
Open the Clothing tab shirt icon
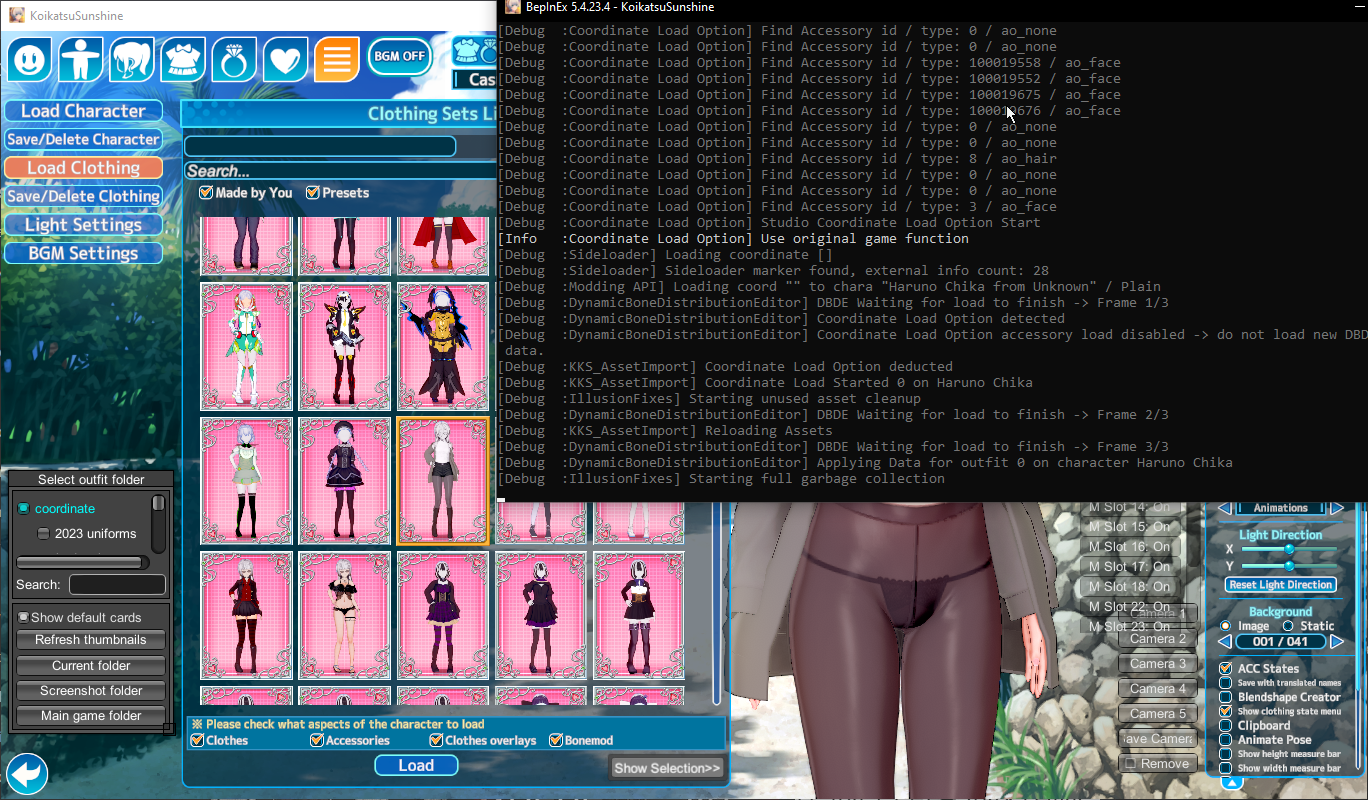point(183,60)
